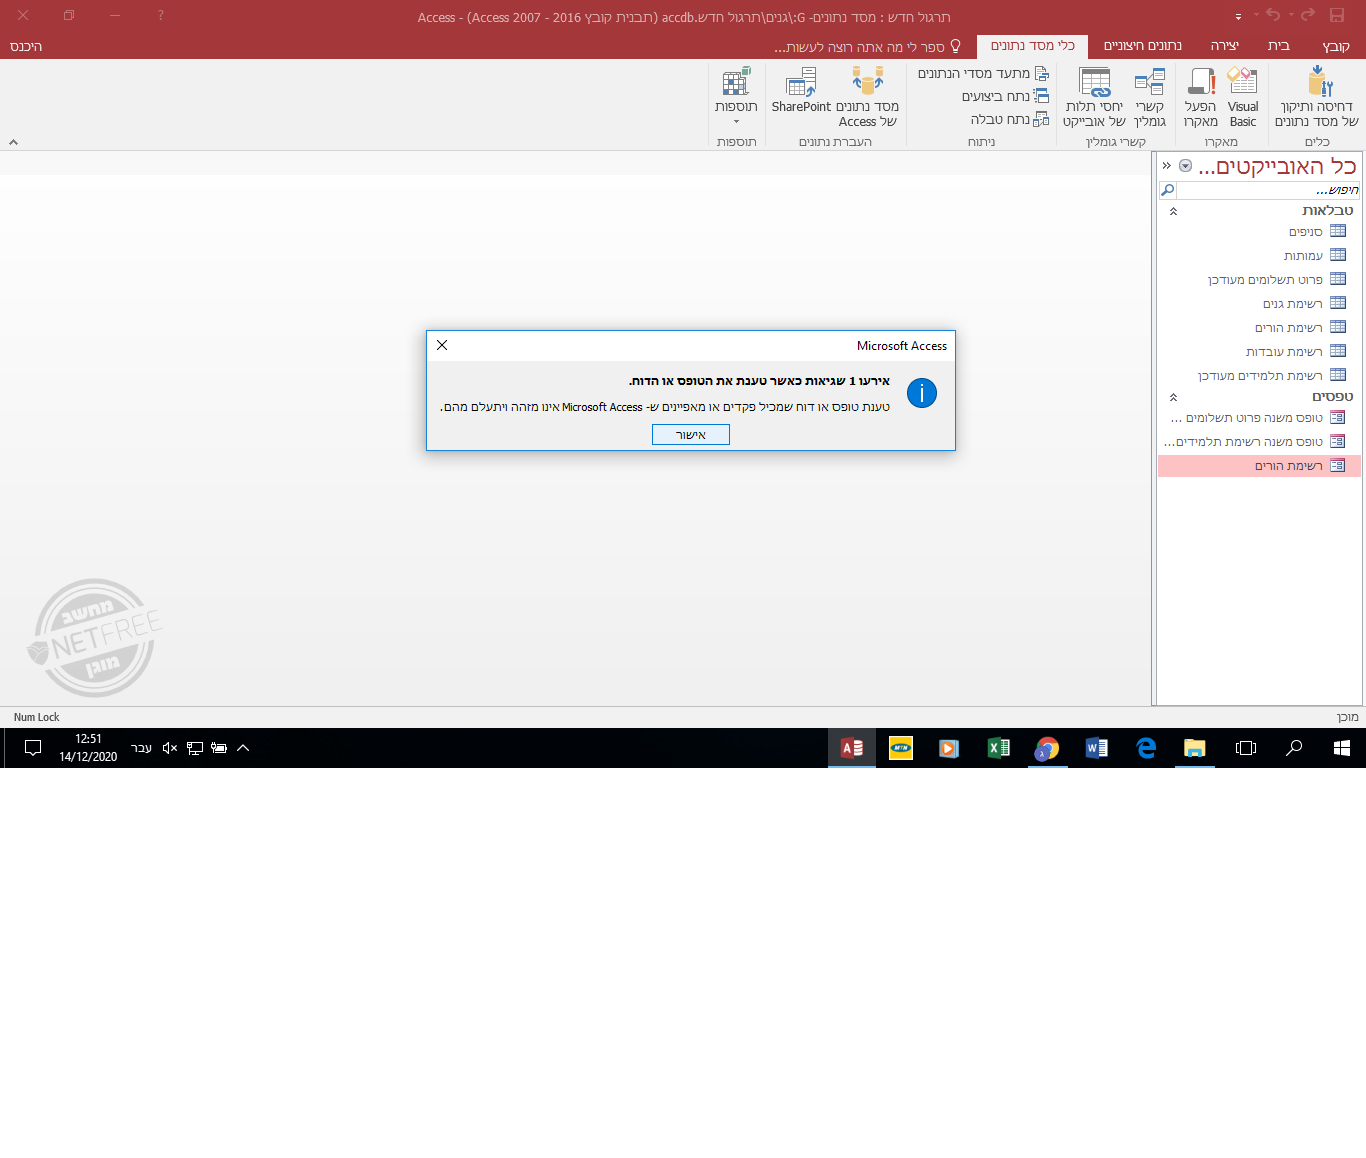Open the Add-ins (תוספות) dropdown

point(736,97)
